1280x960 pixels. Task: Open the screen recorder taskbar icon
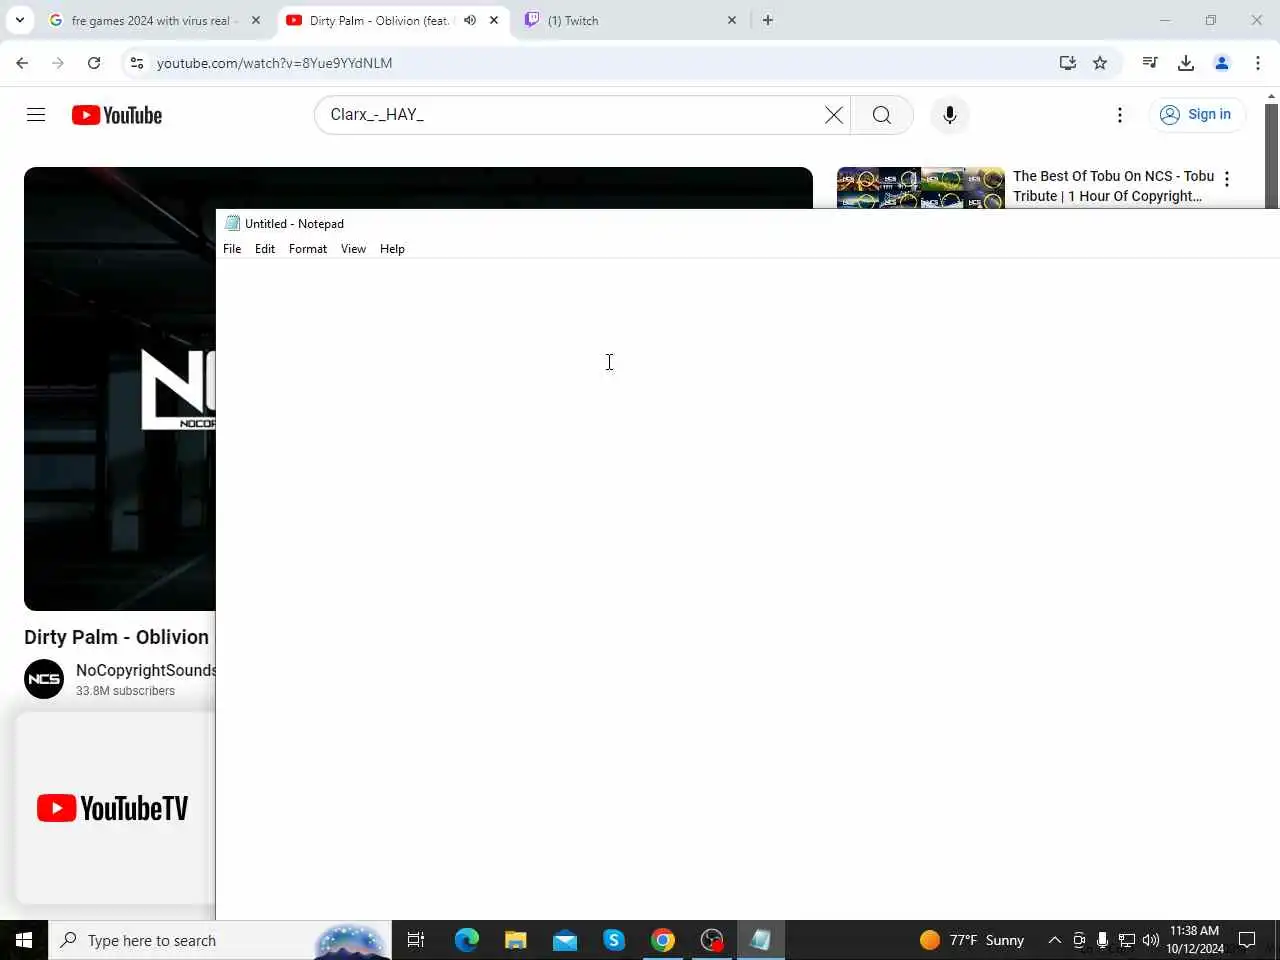(712, 940)
